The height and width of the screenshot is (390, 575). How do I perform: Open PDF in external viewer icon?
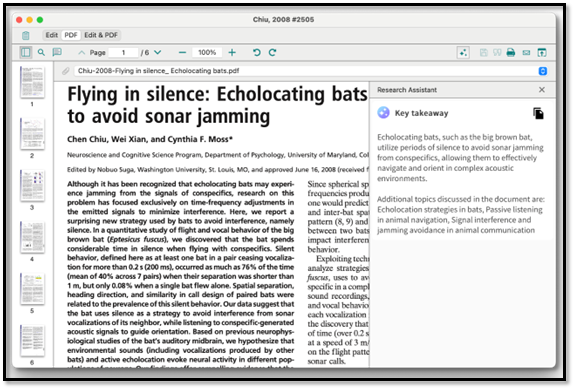click(542, 53)
